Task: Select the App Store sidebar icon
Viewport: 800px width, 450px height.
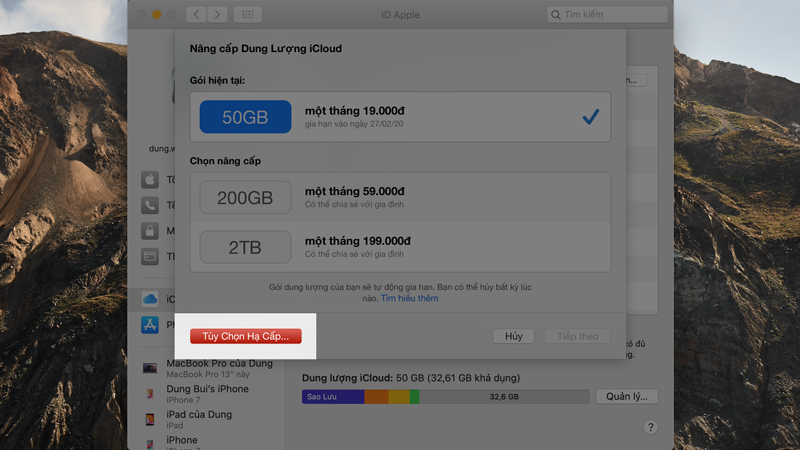Action: tap(149, 324)
